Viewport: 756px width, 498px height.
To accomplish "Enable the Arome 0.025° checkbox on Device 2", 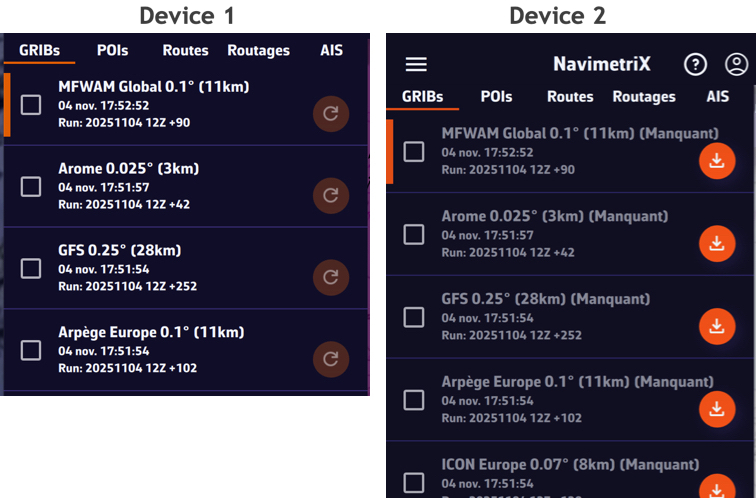I will tap(413, 234).
